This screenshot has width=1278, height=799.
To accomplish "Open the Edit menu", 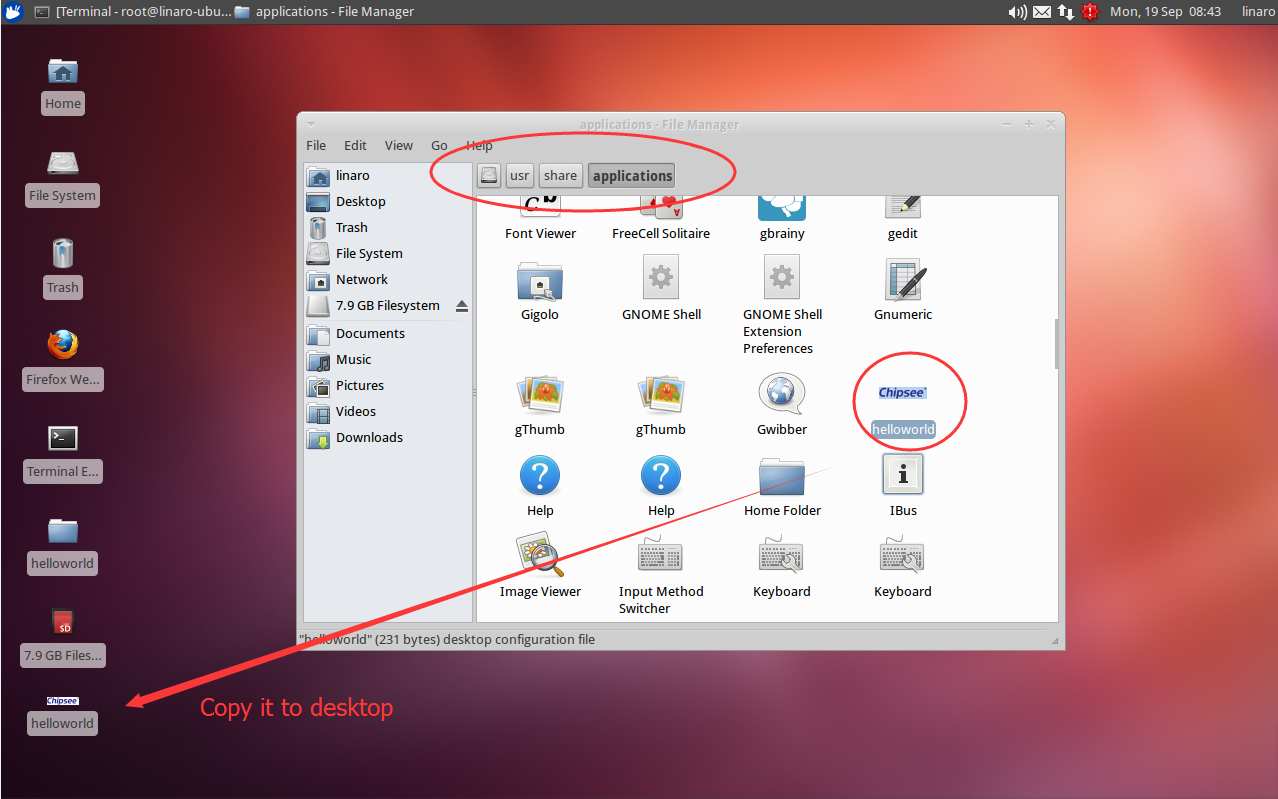I will coord(355,145).
